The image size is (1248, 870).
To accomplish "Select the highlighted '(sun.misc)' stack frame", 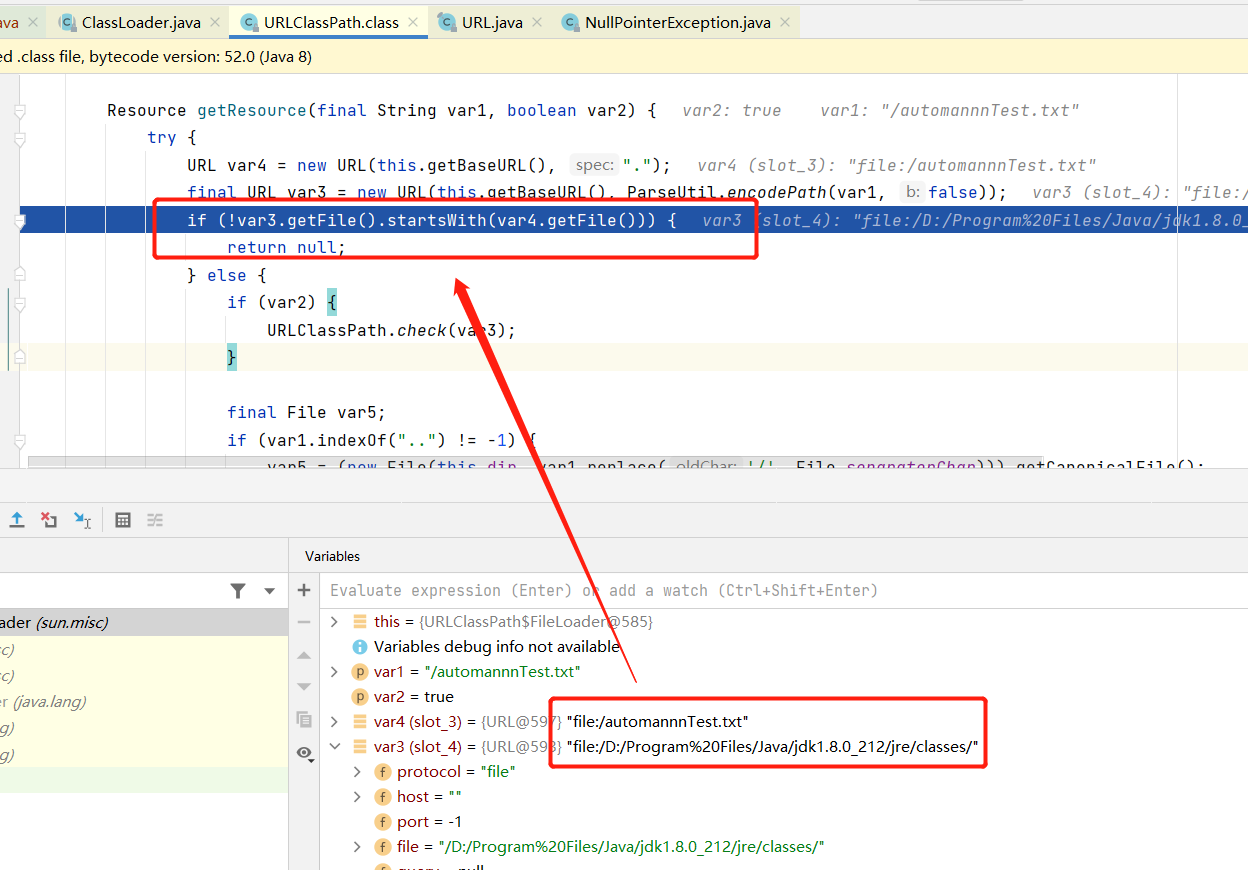I will 143,622.
